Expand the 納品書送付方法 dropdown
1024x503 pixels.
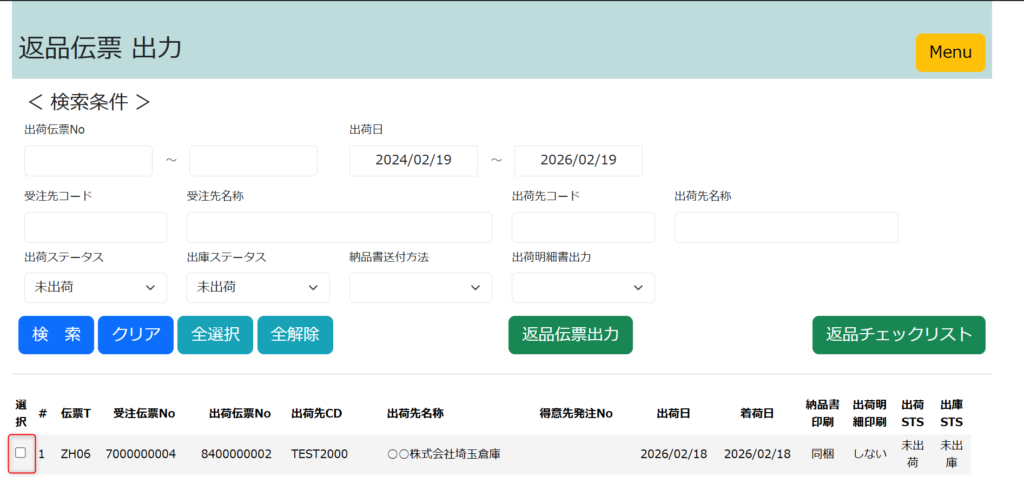coord(420,287)
